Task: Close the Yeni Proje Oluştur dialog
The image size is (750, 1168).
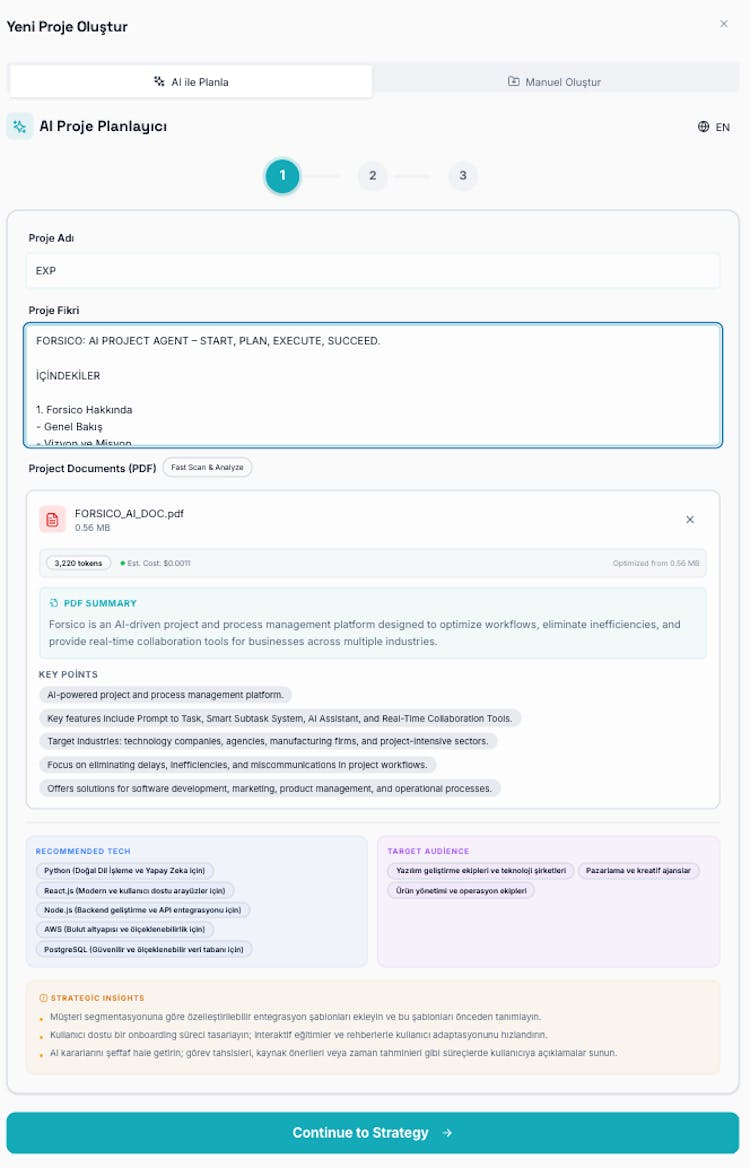Action: click(x=724, y=24)
